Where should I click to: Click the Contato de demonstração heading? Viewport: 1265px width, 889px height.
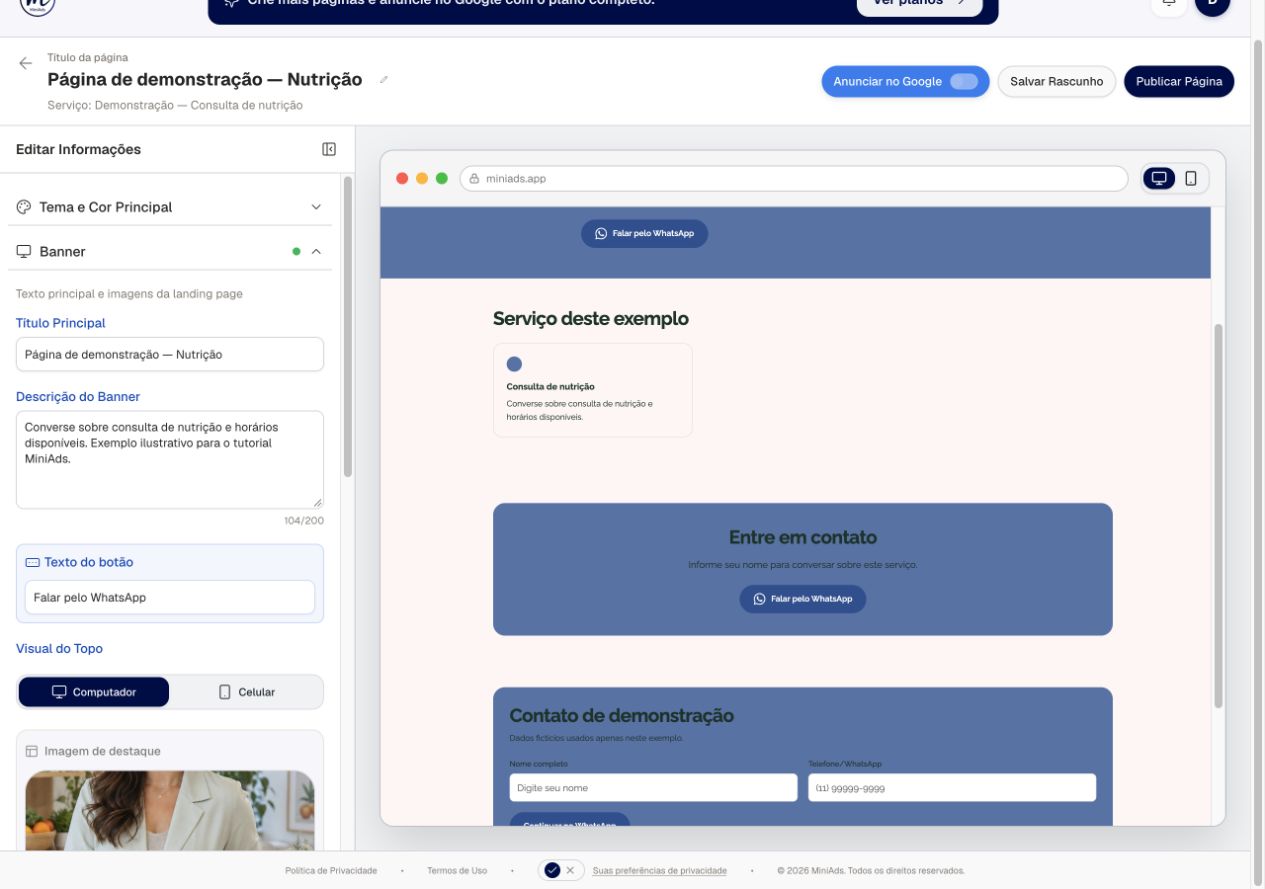pyautogui.click(x=622, y=716)
